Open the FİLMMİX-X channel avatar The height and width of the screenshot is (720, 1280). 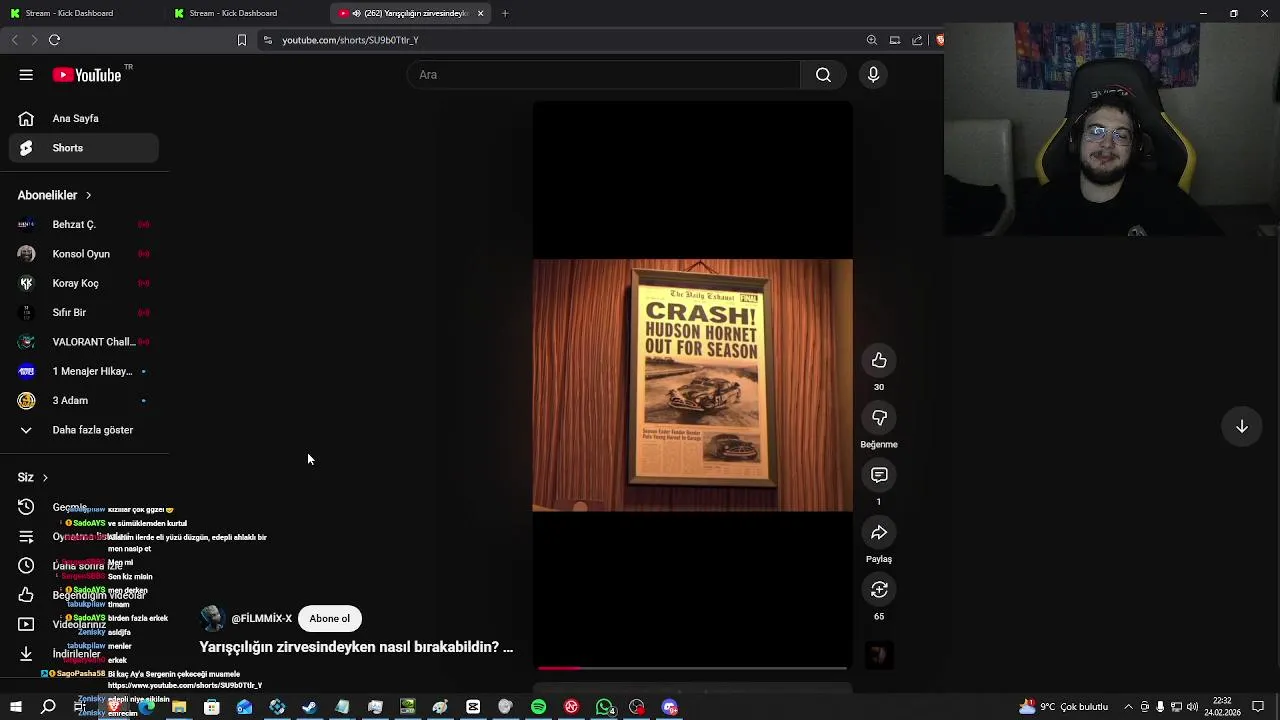212,618
